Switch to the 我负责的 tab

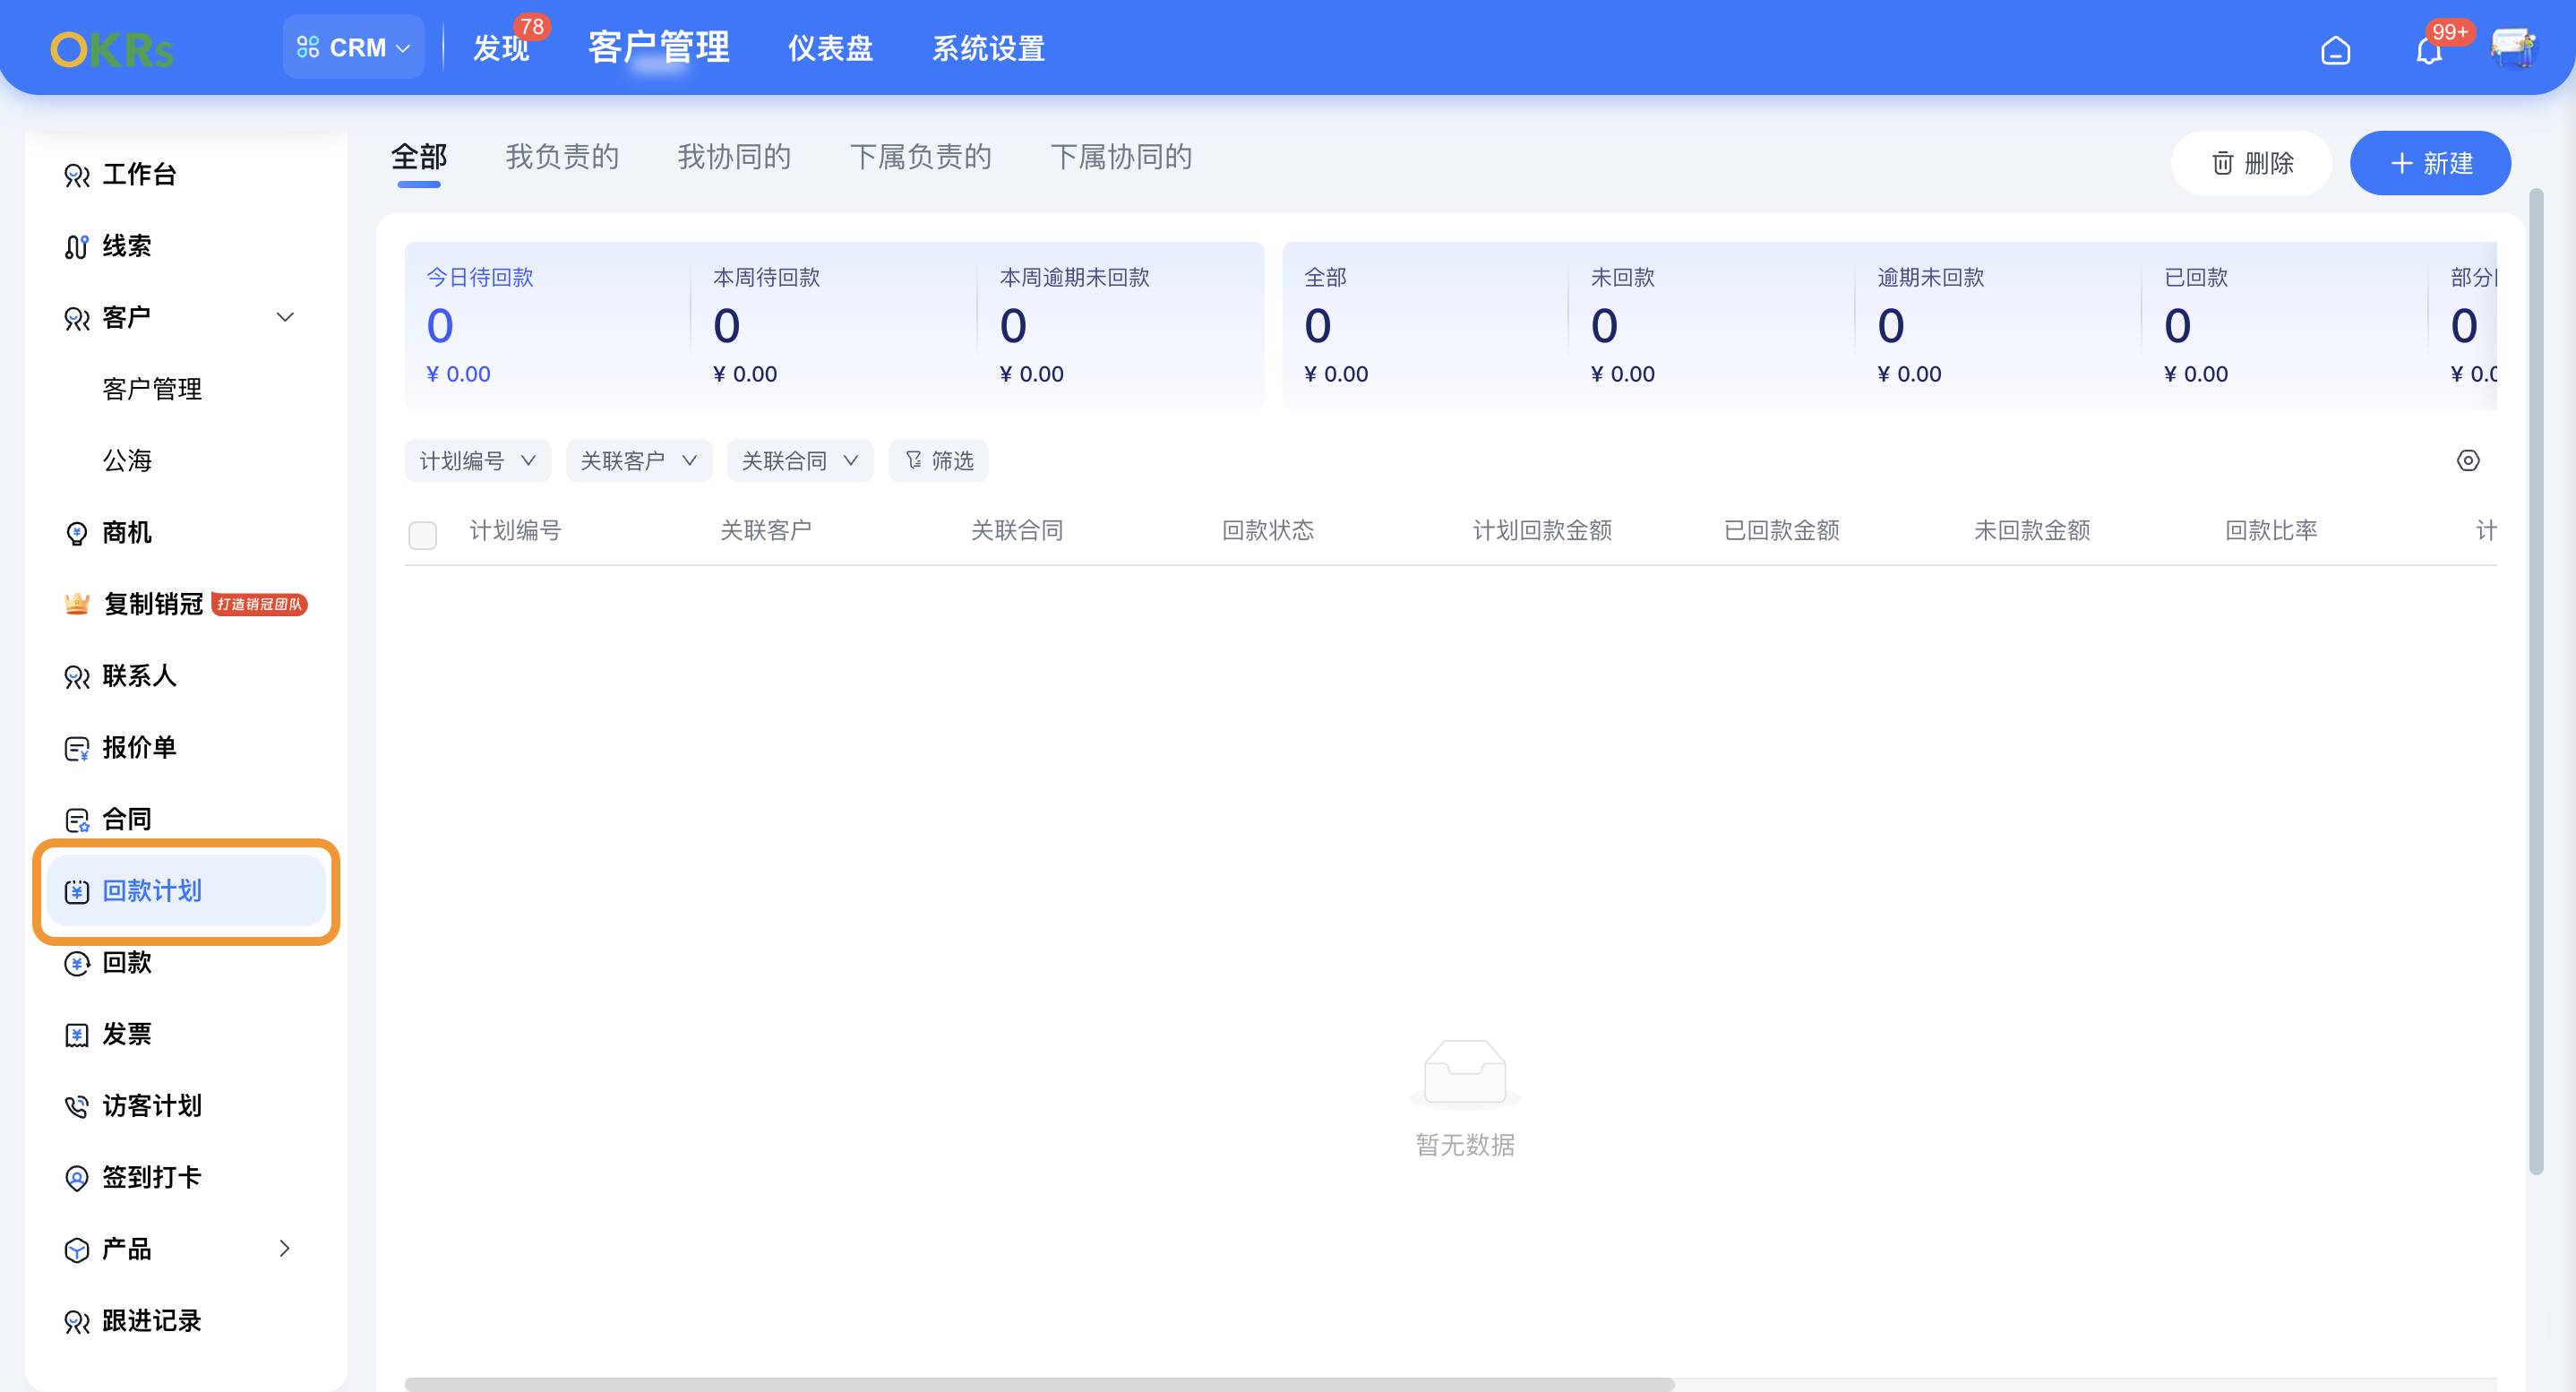[563, 156]
